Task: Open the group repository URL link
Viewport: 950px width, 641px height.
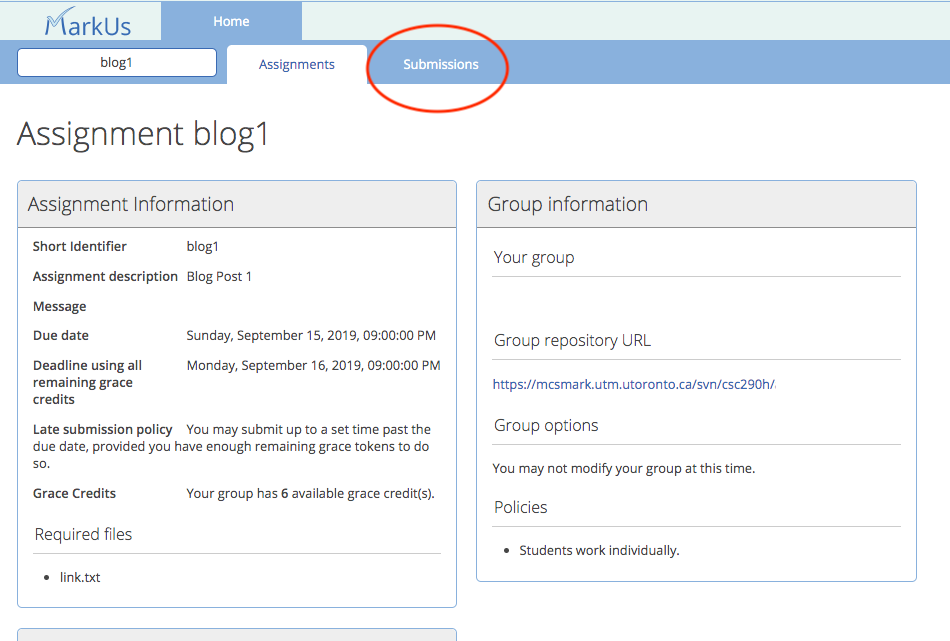Action: (634, 384)
